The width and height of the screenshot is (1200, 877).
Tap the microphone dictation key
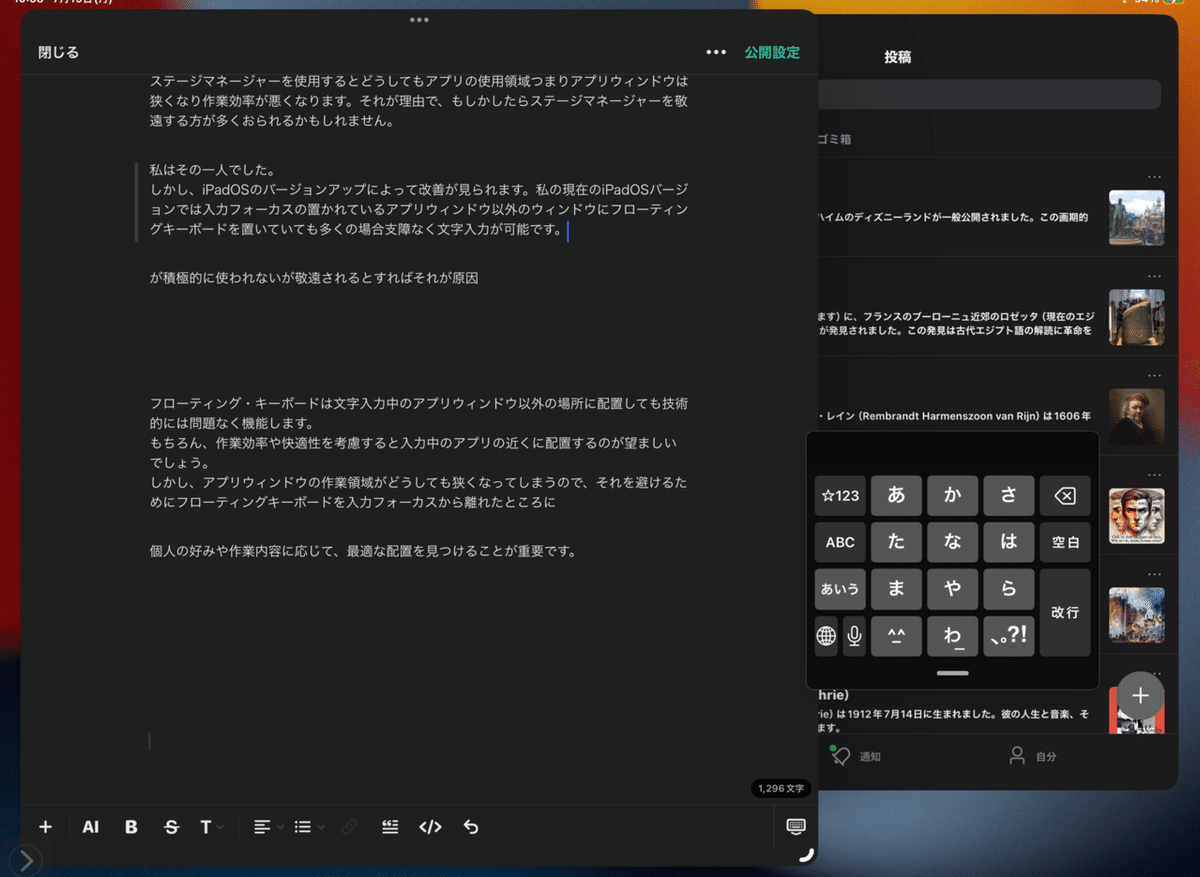point(854,636)
